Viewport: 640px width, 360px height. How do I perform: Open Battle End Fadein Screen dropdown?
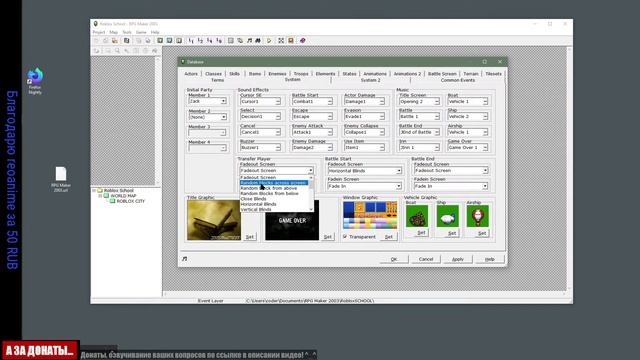[x=451, y=186]
